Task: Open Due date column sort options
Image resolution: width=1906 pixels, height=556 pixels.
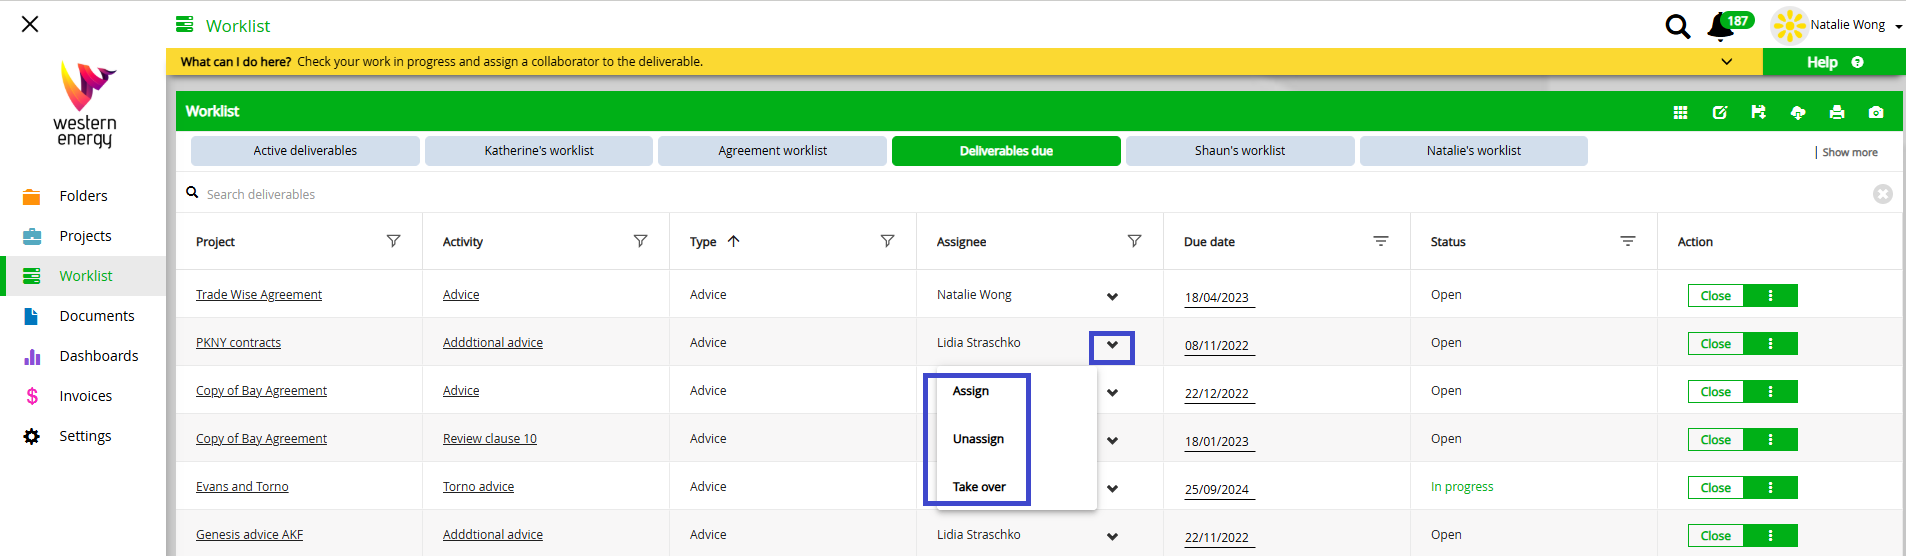Action: point(1381,241)
